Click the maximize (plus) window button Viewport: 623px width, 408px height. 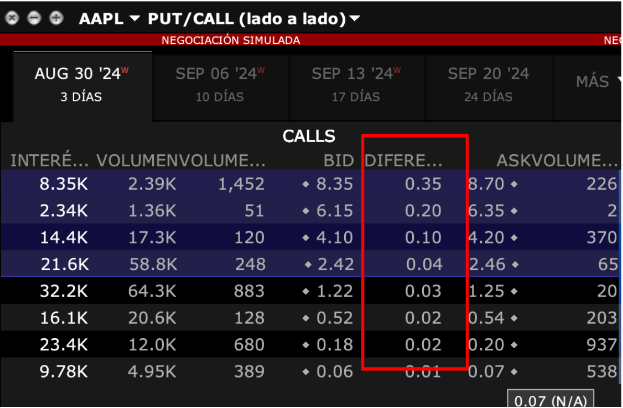click(55, 18)
